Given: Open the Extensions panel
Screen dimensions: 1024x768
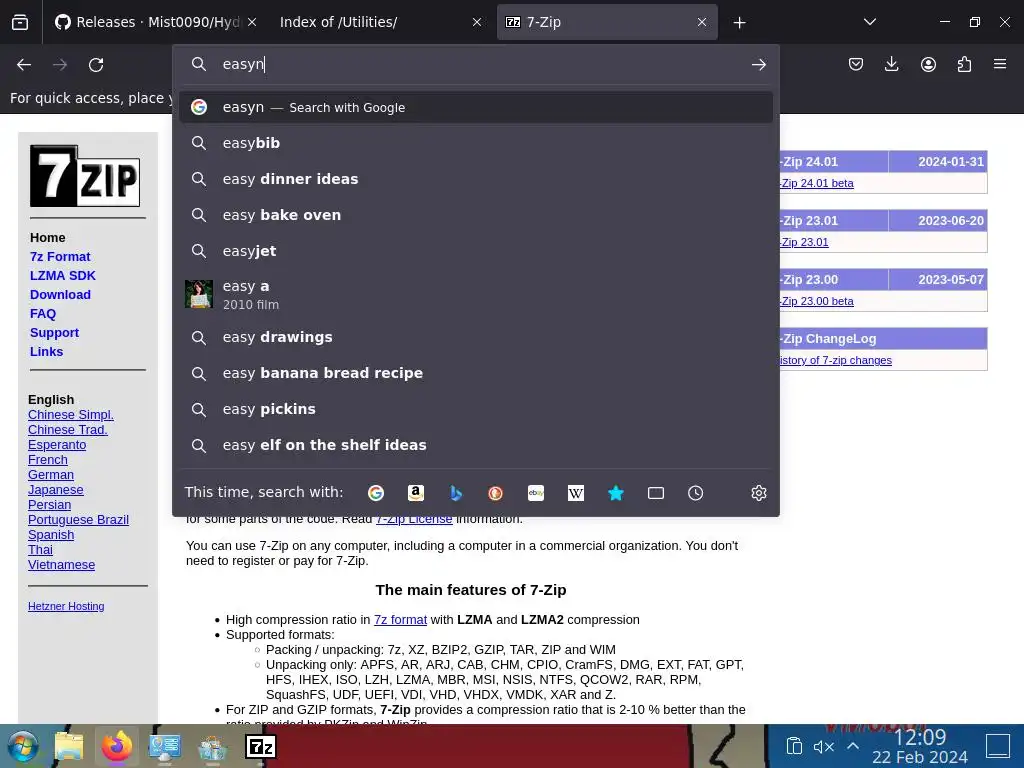Looking at the screenshot, I should click(x=964, y=64).
